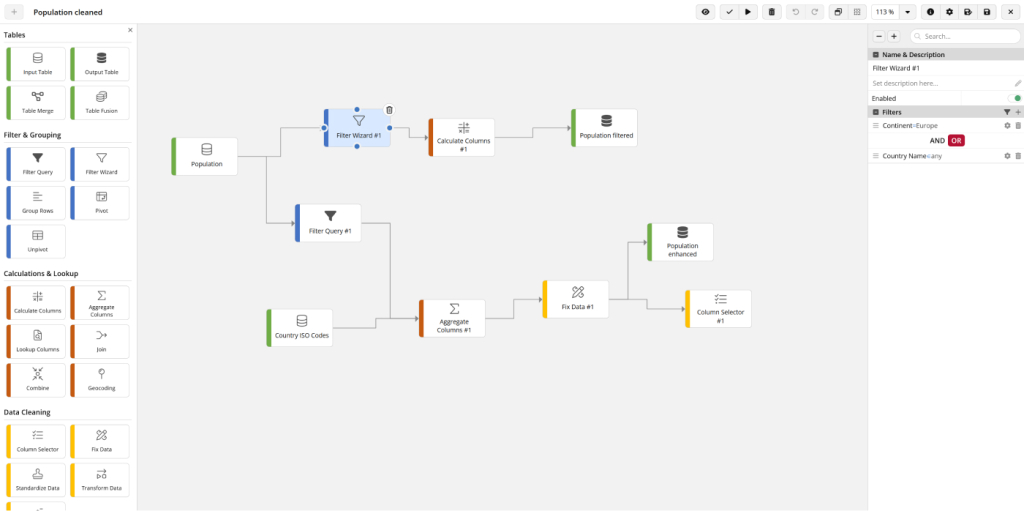This screenshot has height=511, width=1024.
Task: Select the Lookup Columns tool
Action: tap(36, 341)
